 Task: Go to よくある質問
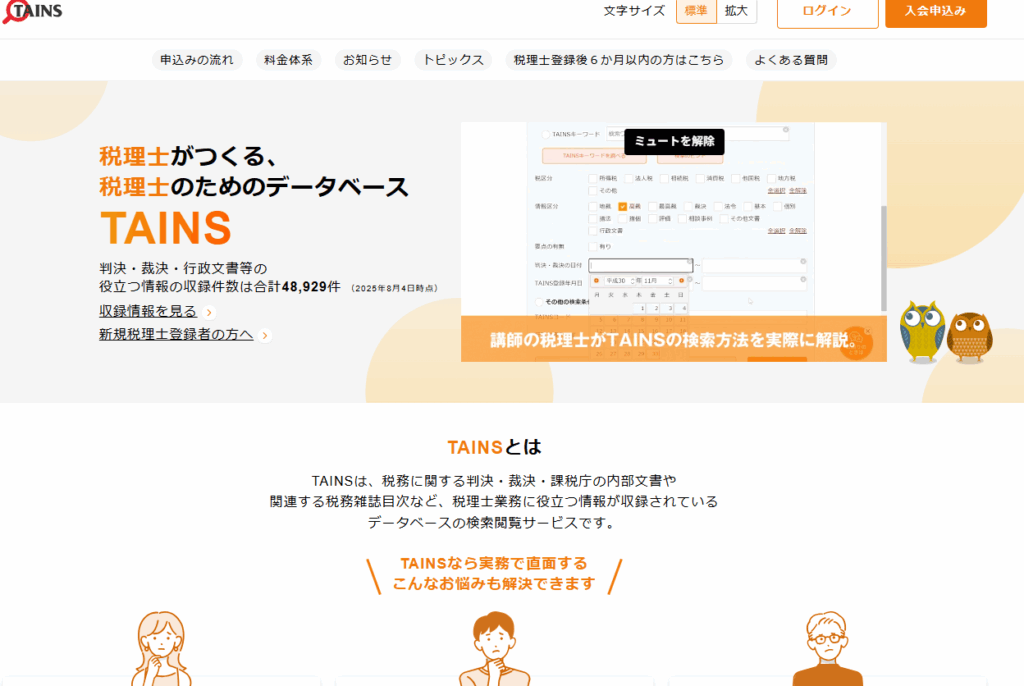[x=791, y=60]
